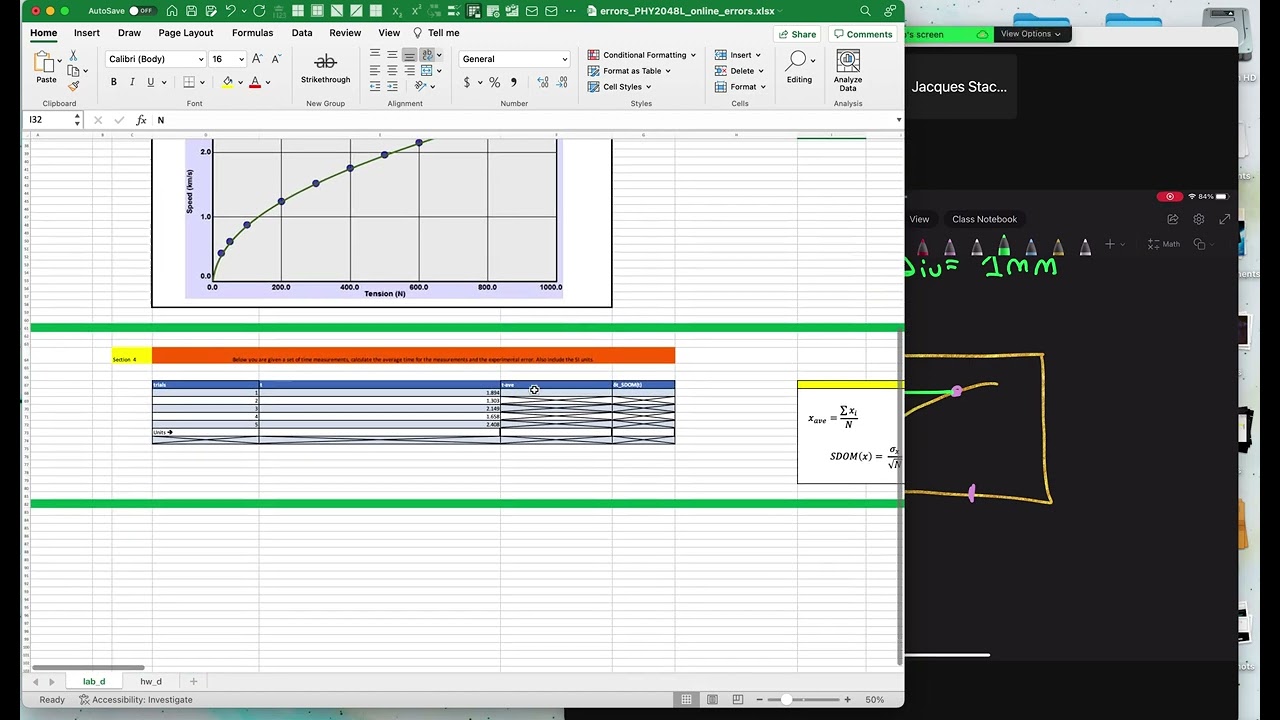1280x720 pixels.
Task: Open the Page Layout ribbon tab
Action: (x=186, y=33)
